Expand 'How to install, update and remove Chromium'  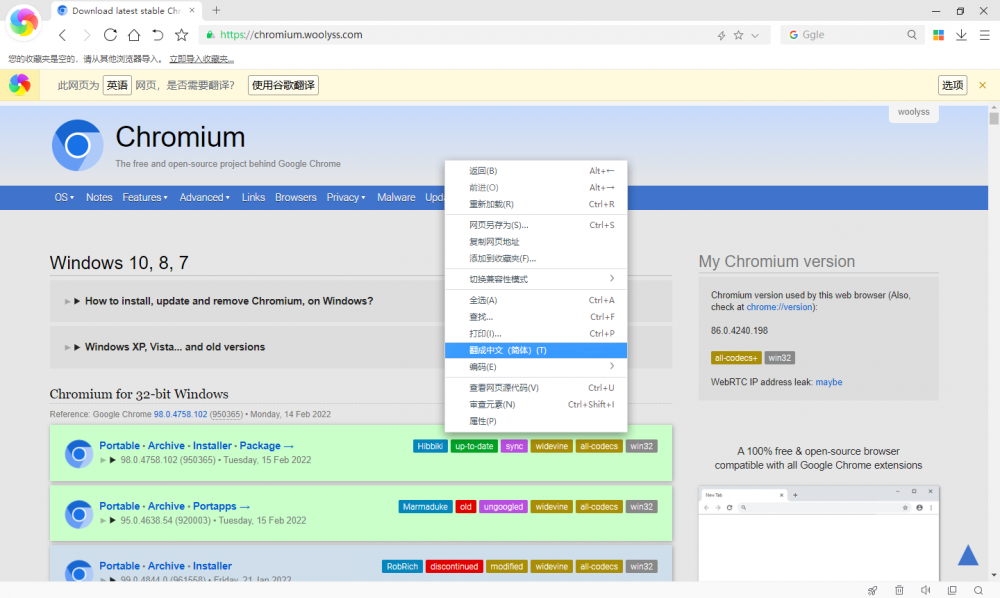tap(229, 301)
